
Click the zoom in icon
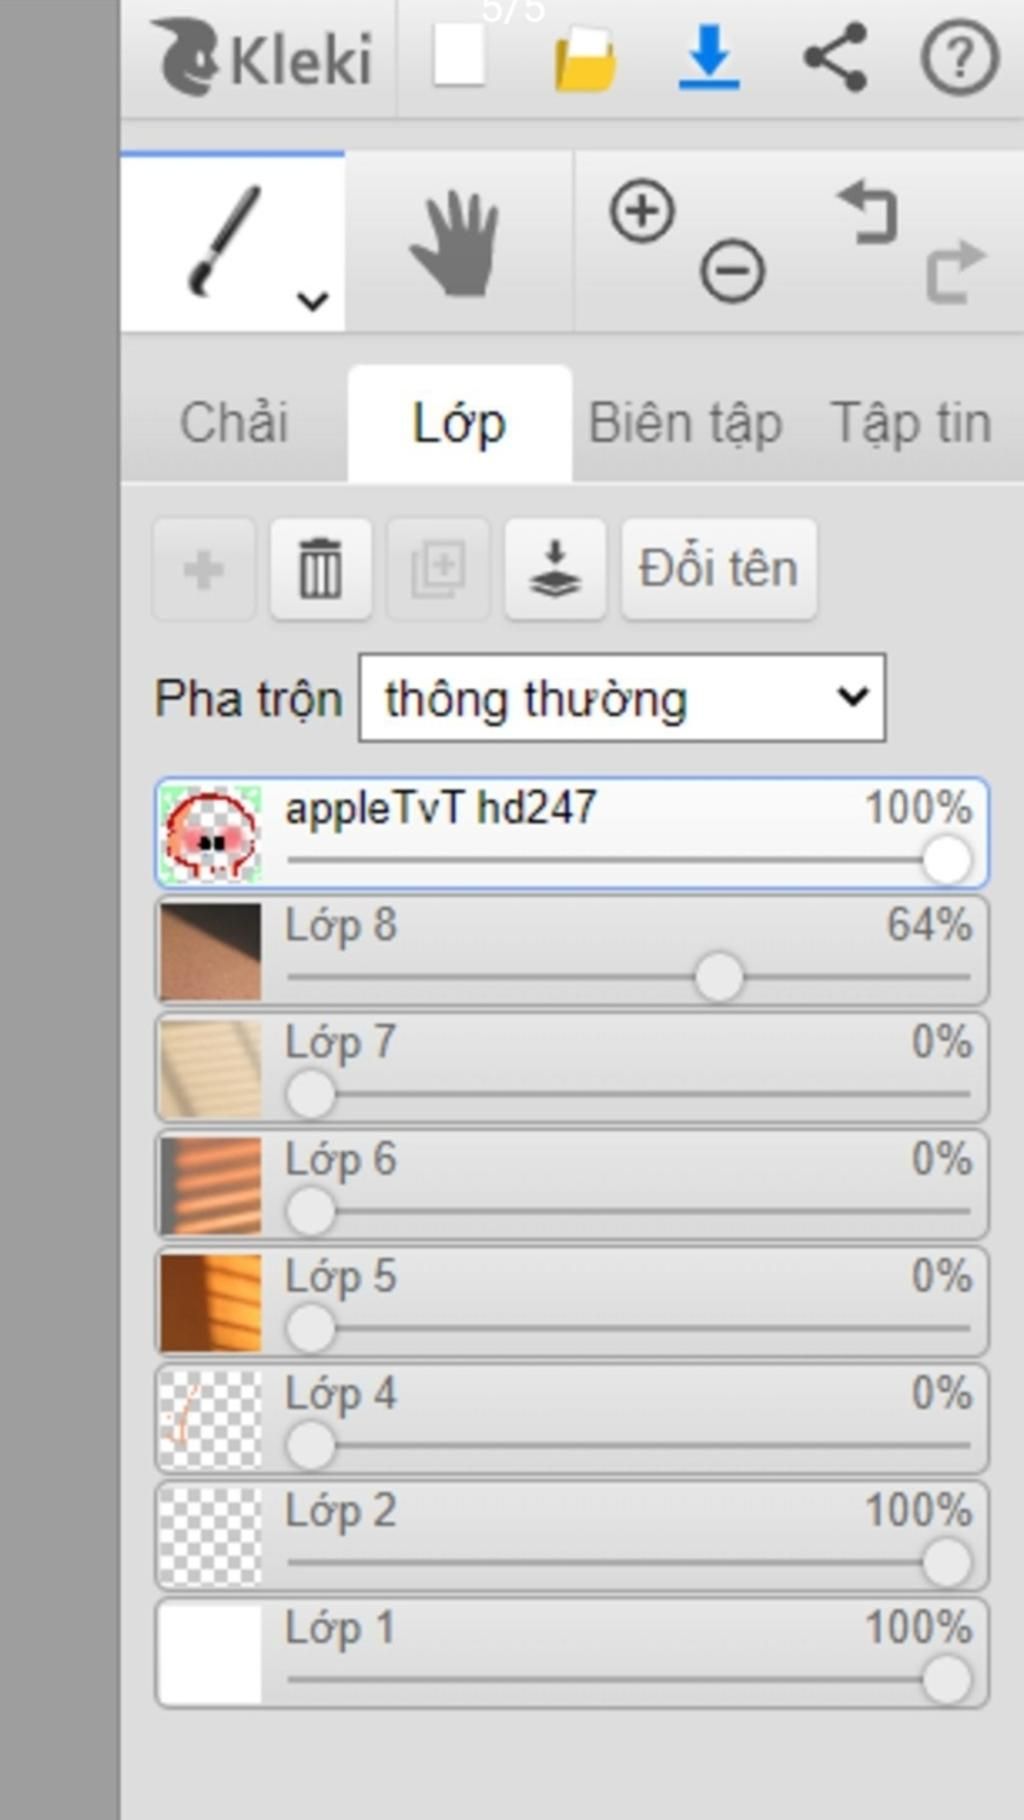[x=642, y=211]
